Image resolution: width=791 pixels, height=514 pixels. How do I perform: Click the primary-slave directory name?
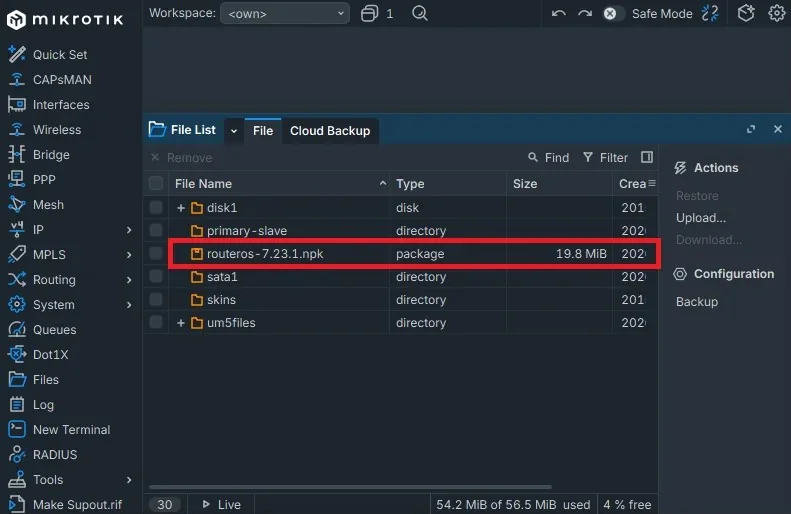click(x=247, y=231)
